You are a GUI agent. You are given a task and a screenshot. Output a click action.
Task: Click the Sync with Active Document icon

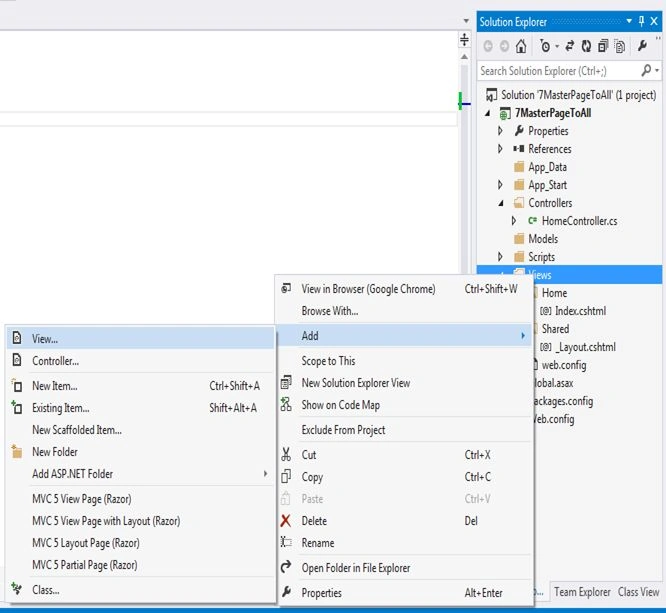tap(570, 46)
